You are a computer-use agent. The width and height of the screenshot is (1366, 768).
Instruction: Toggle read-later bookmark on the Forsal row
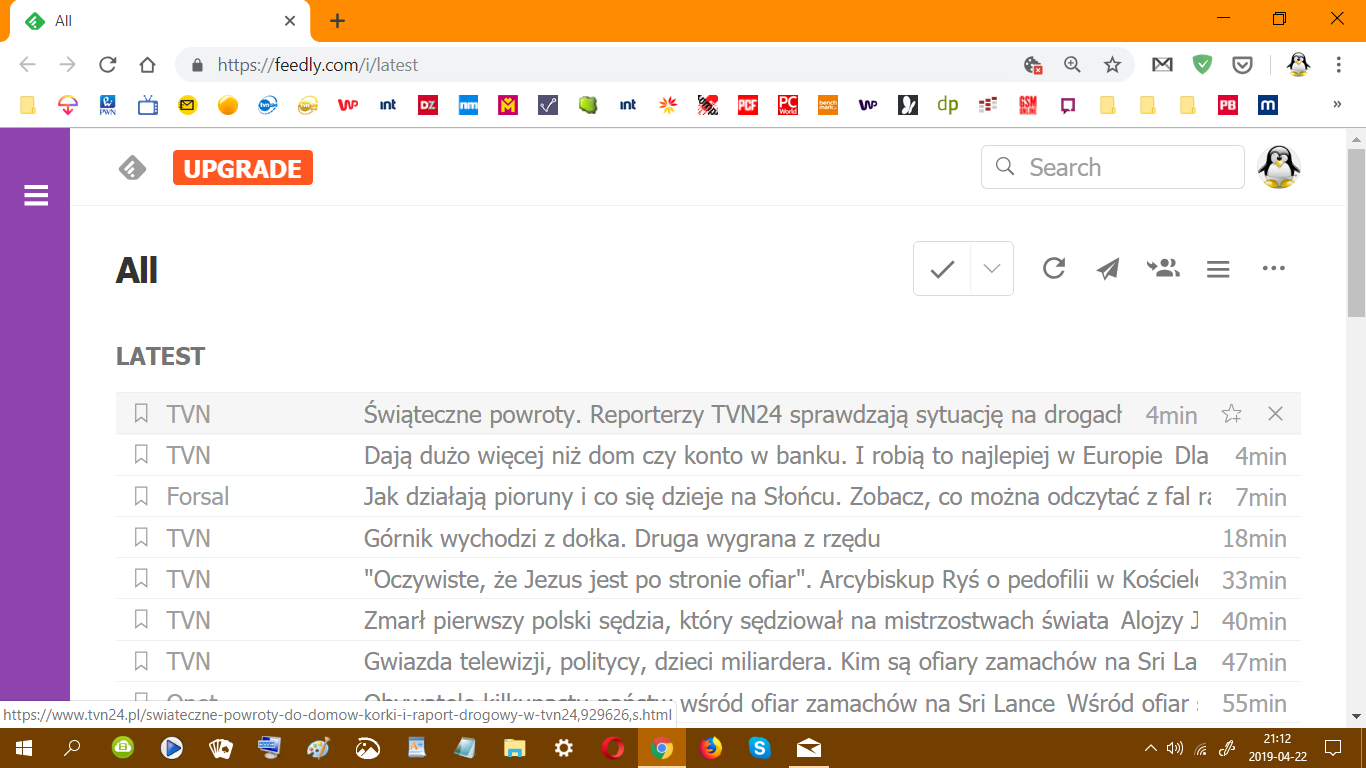(141, 496)
